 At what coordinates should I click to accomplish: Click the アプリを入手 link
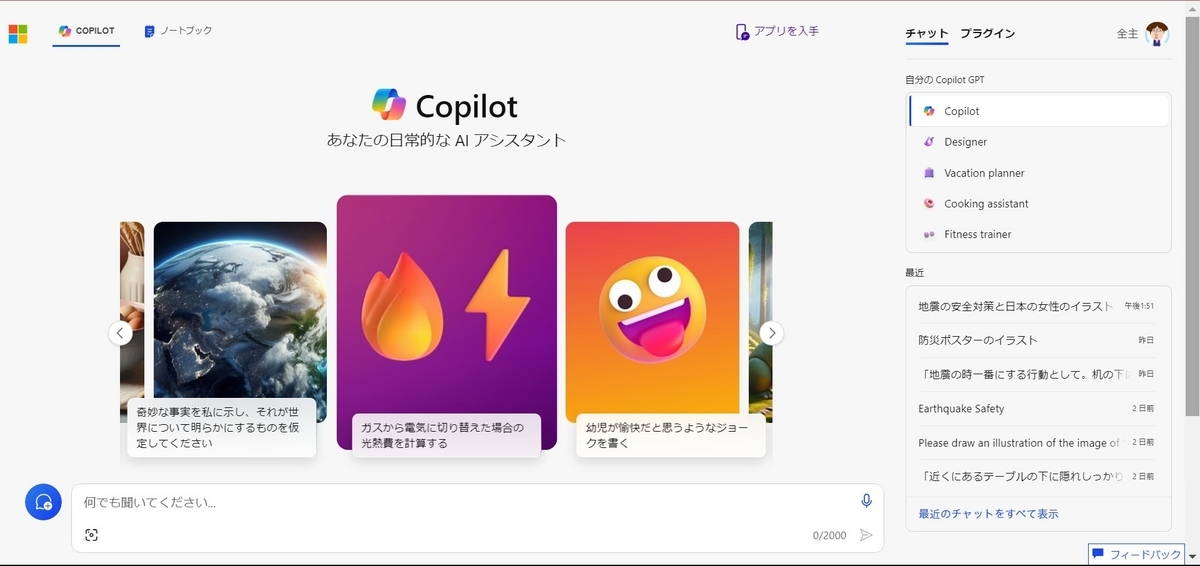click(777, 31)
